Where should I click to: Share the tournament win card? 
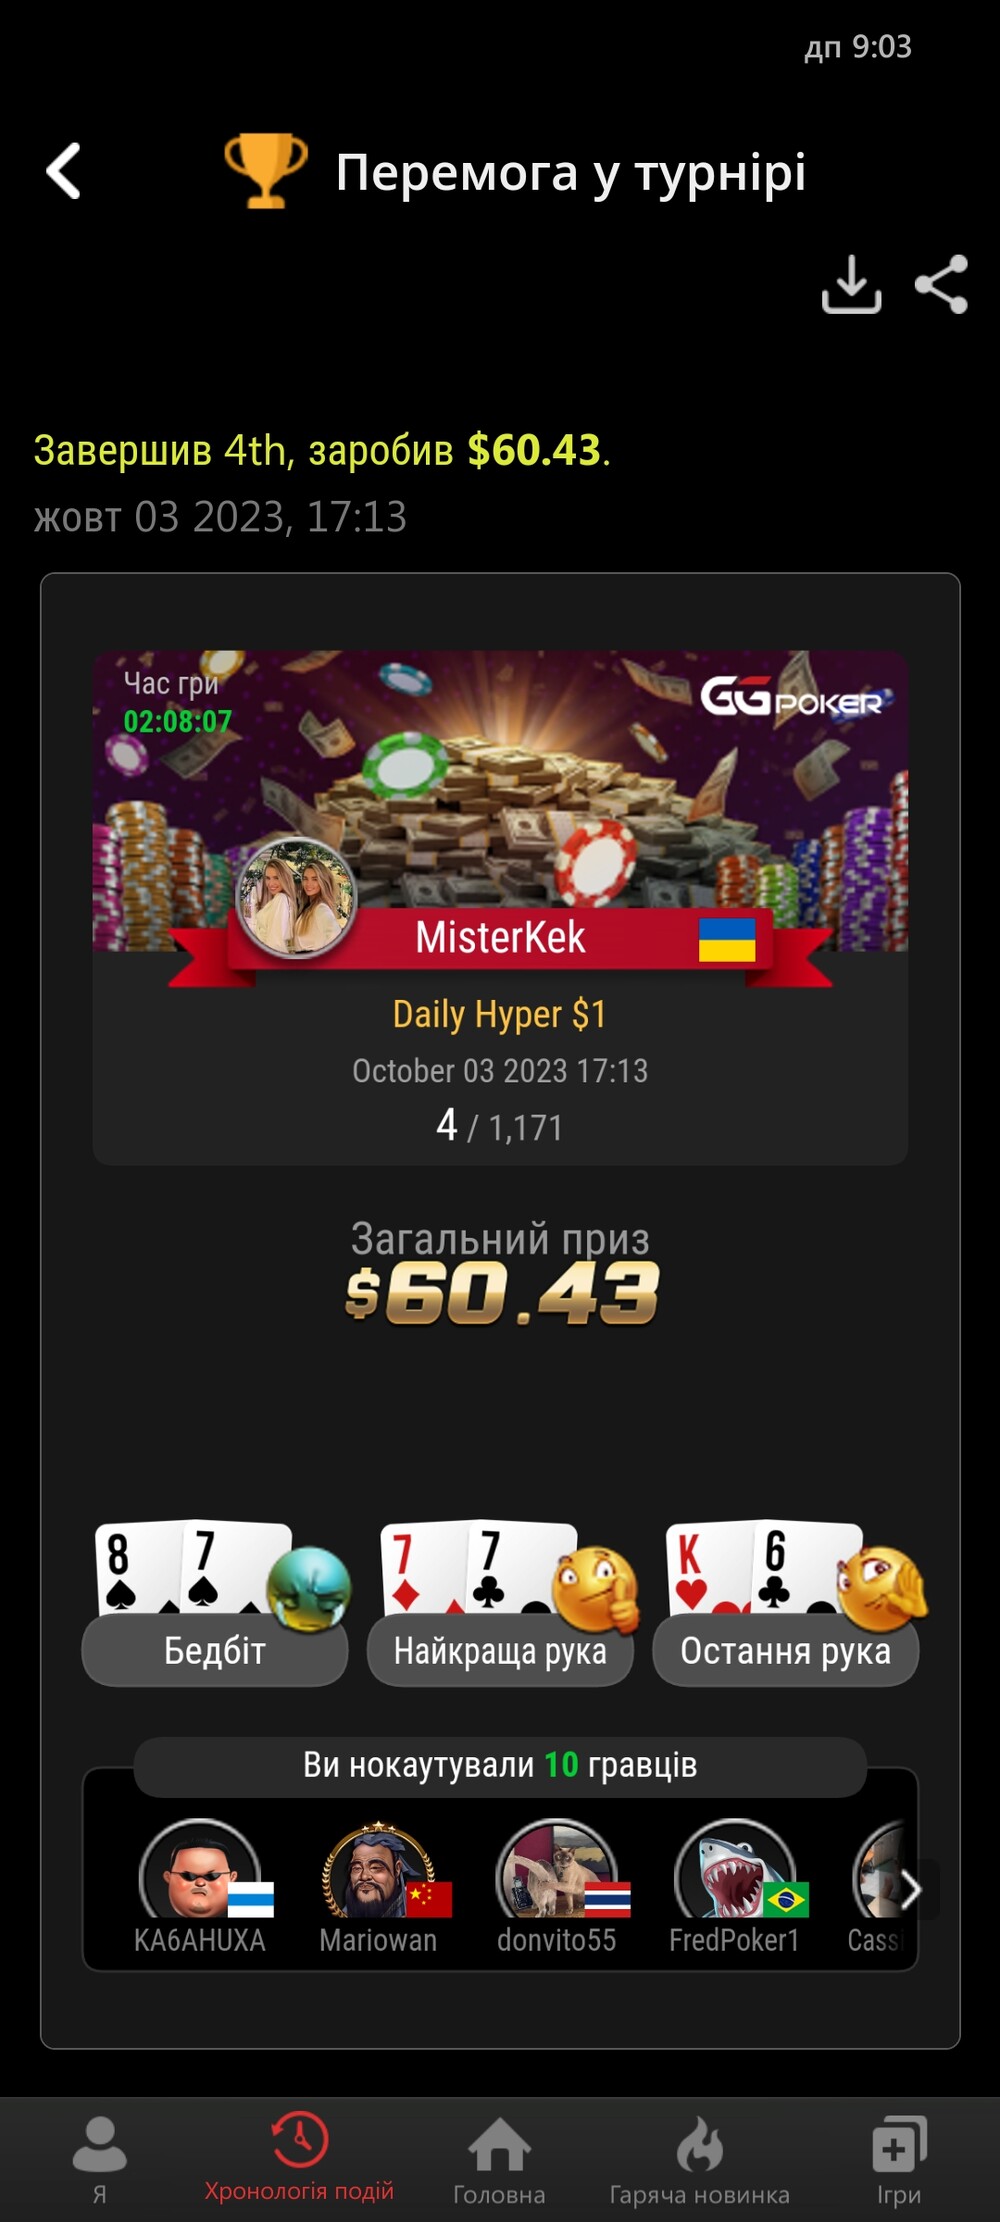(x=942, y=284)
